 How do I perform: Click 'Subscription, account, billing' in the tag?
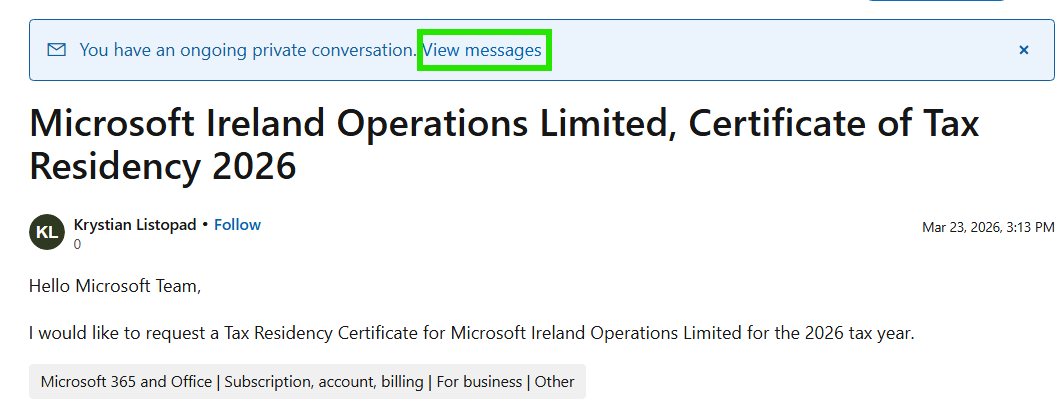(x=324, y=382)
